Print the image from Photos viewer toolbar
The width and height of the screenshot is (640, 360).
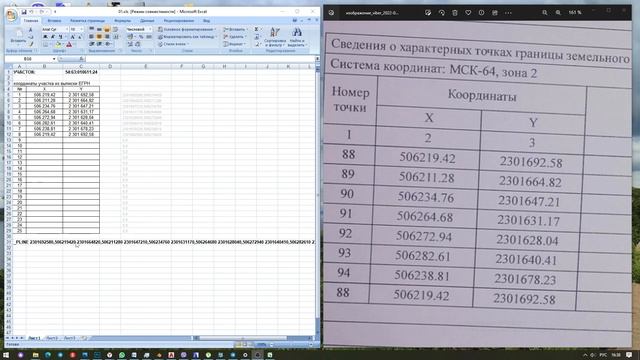click(x=495, y=13)
